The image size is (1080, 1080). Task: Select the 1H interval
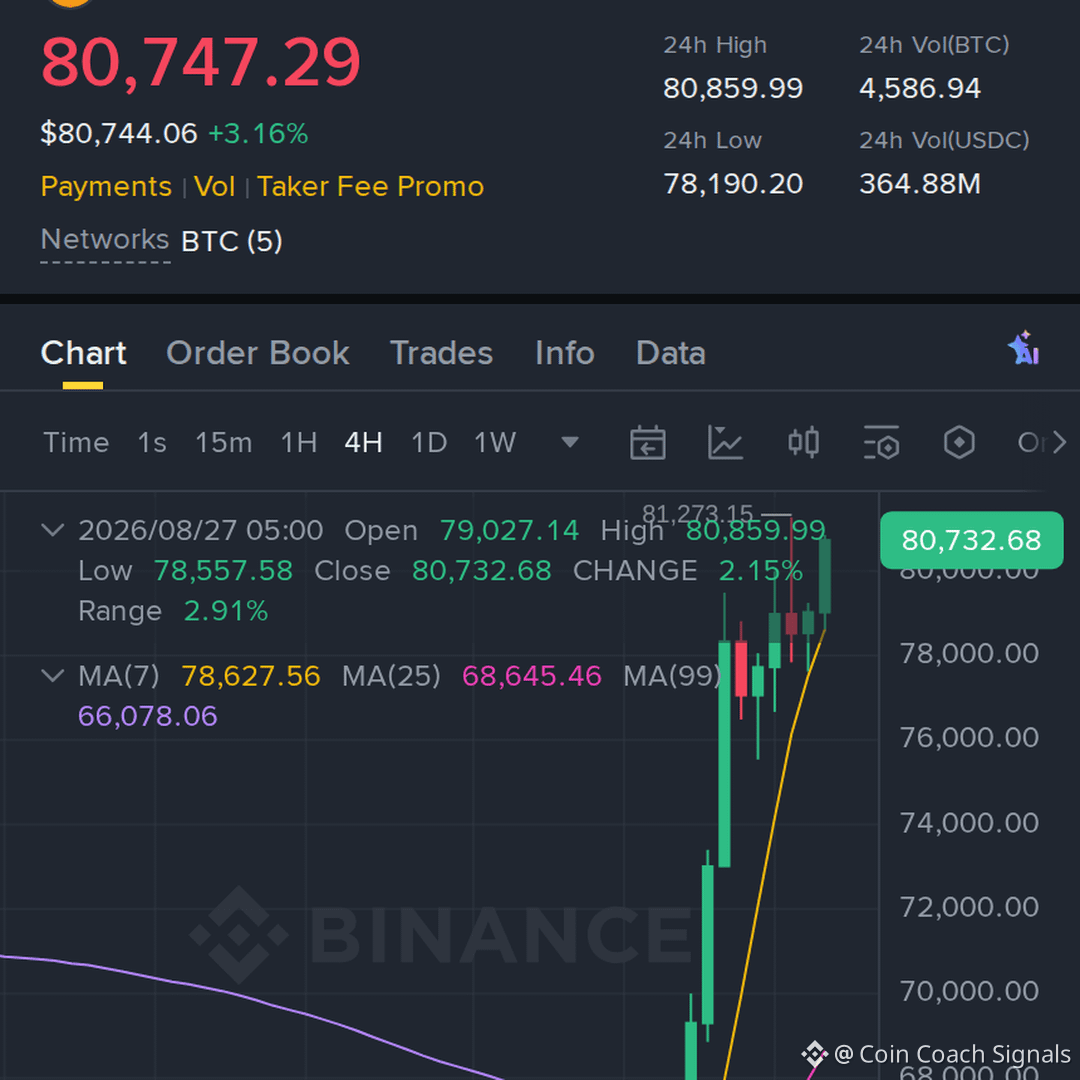[299, 442]
